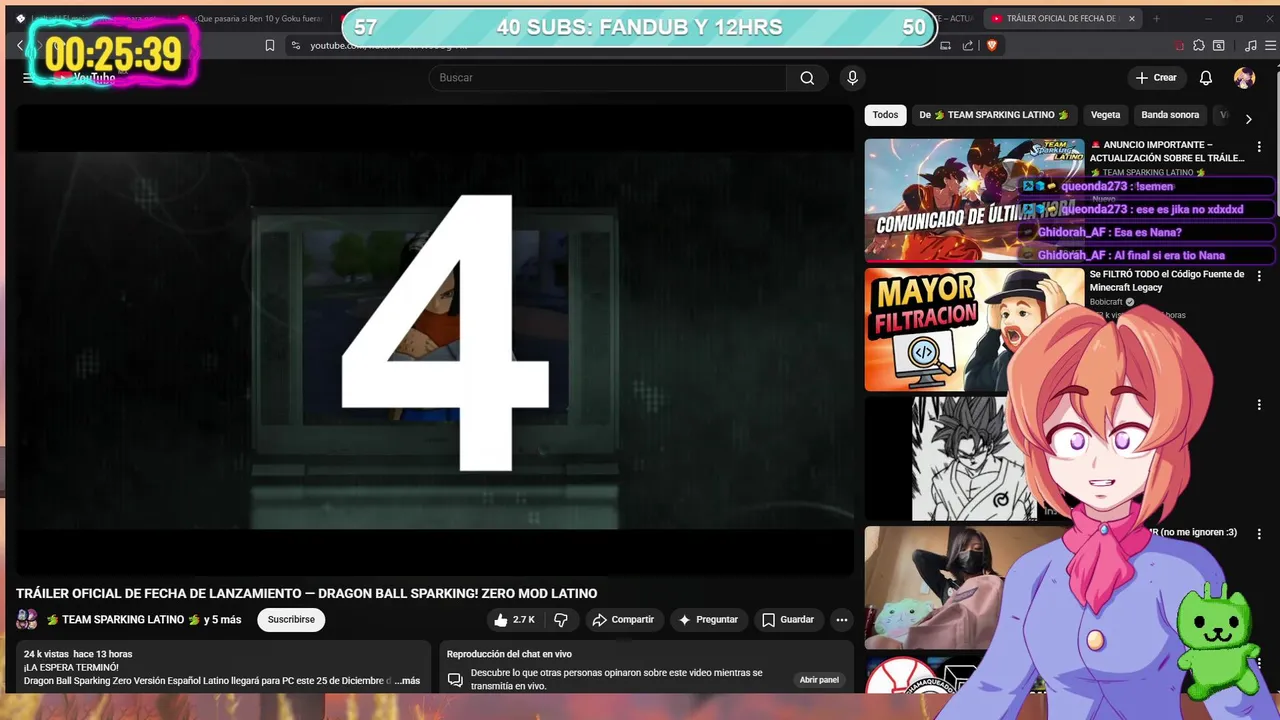Open TEAM SPARKING LATINO channel name link

(123, 620)
